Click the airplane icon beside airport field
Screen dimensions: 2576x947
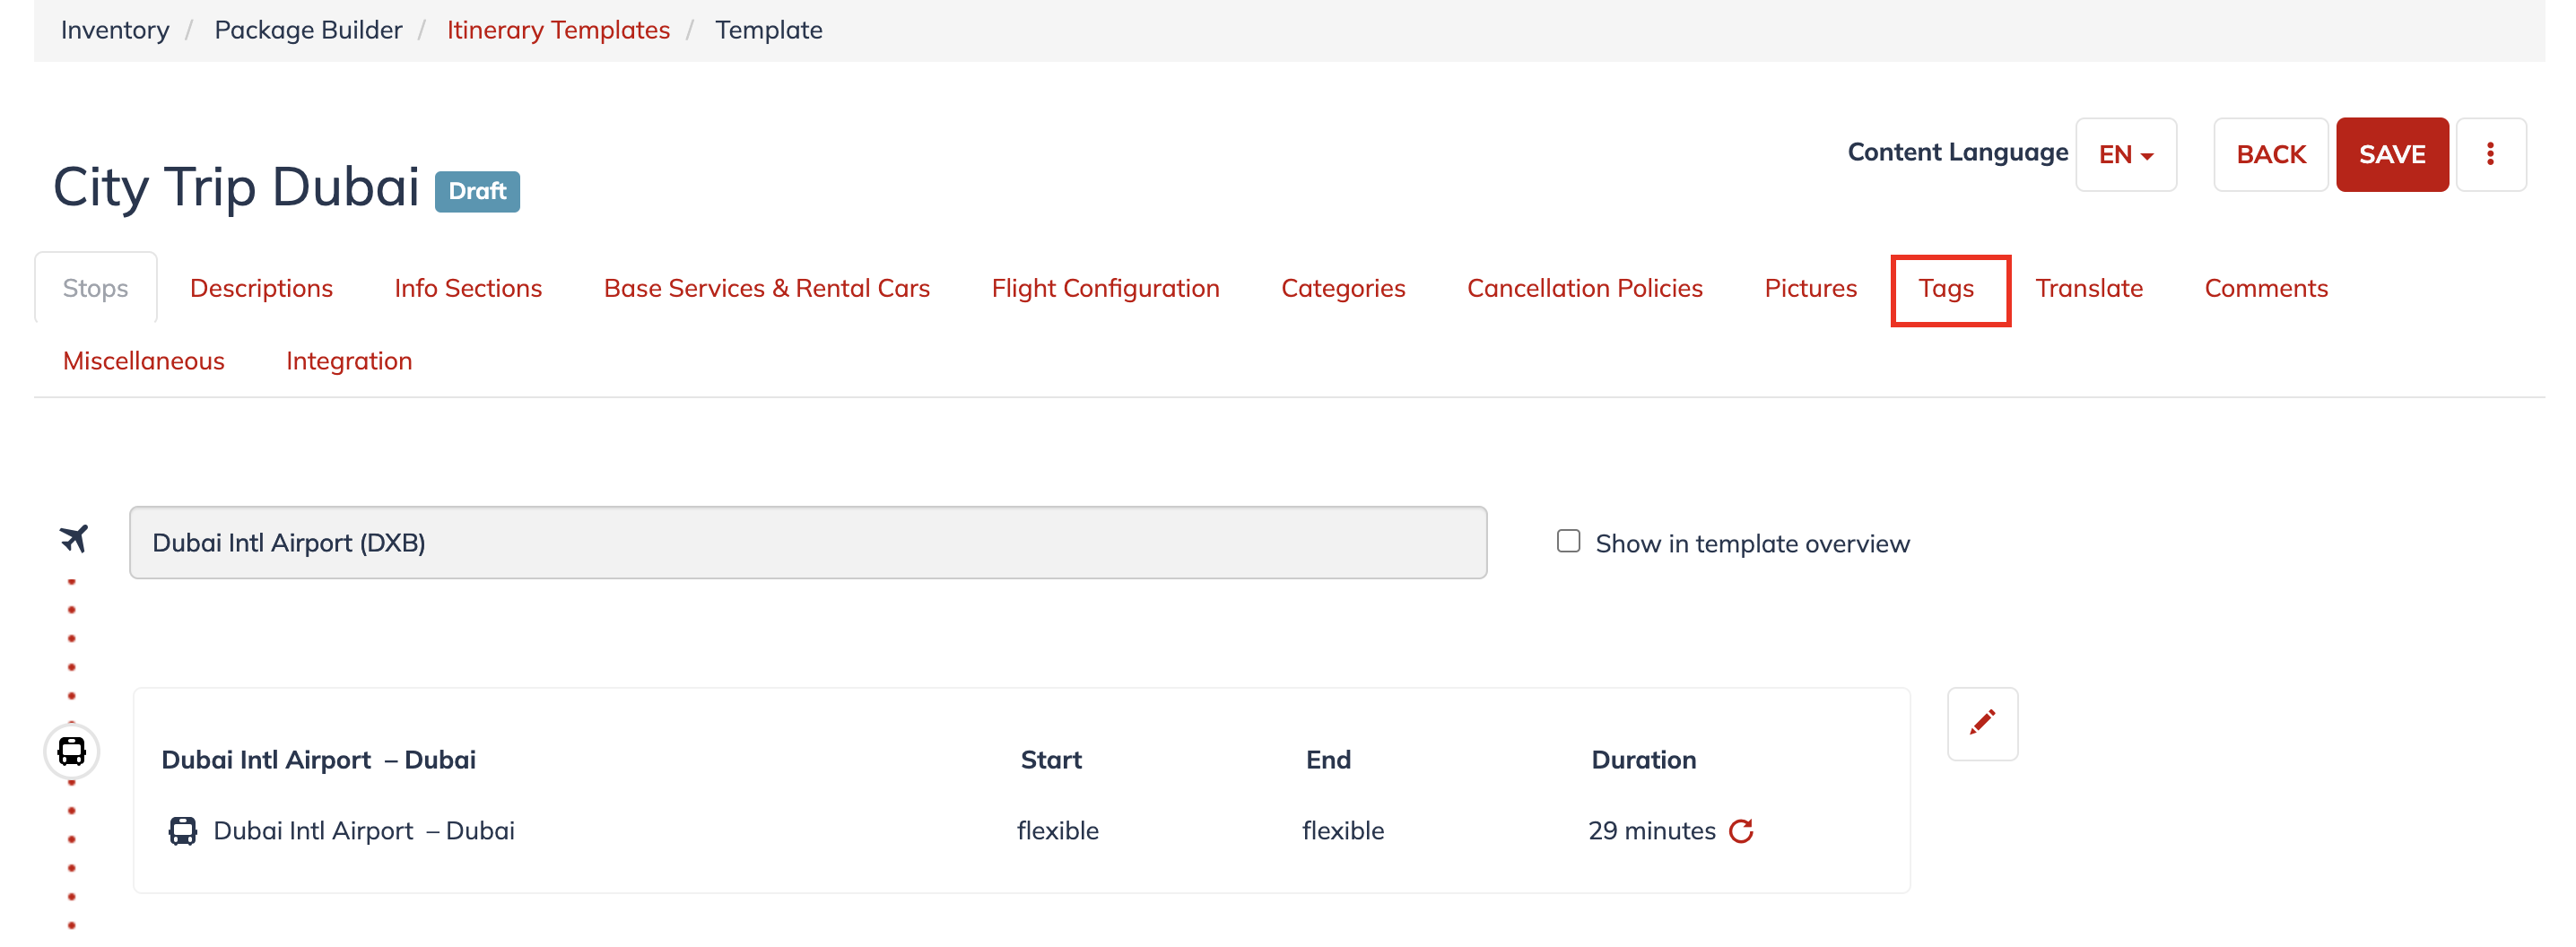click(x=73, y=539)
